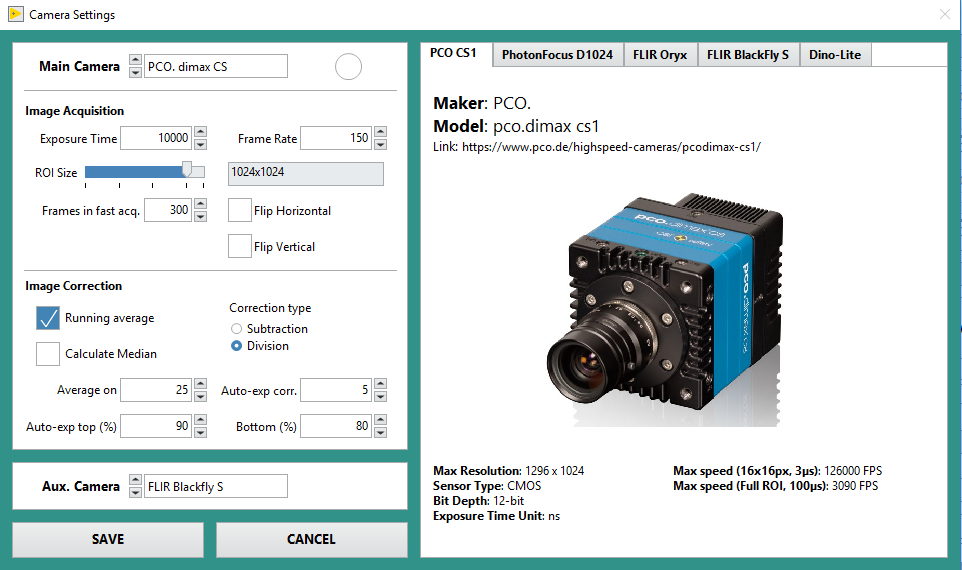Click the Frames in fast acq. field

point(168,210)
